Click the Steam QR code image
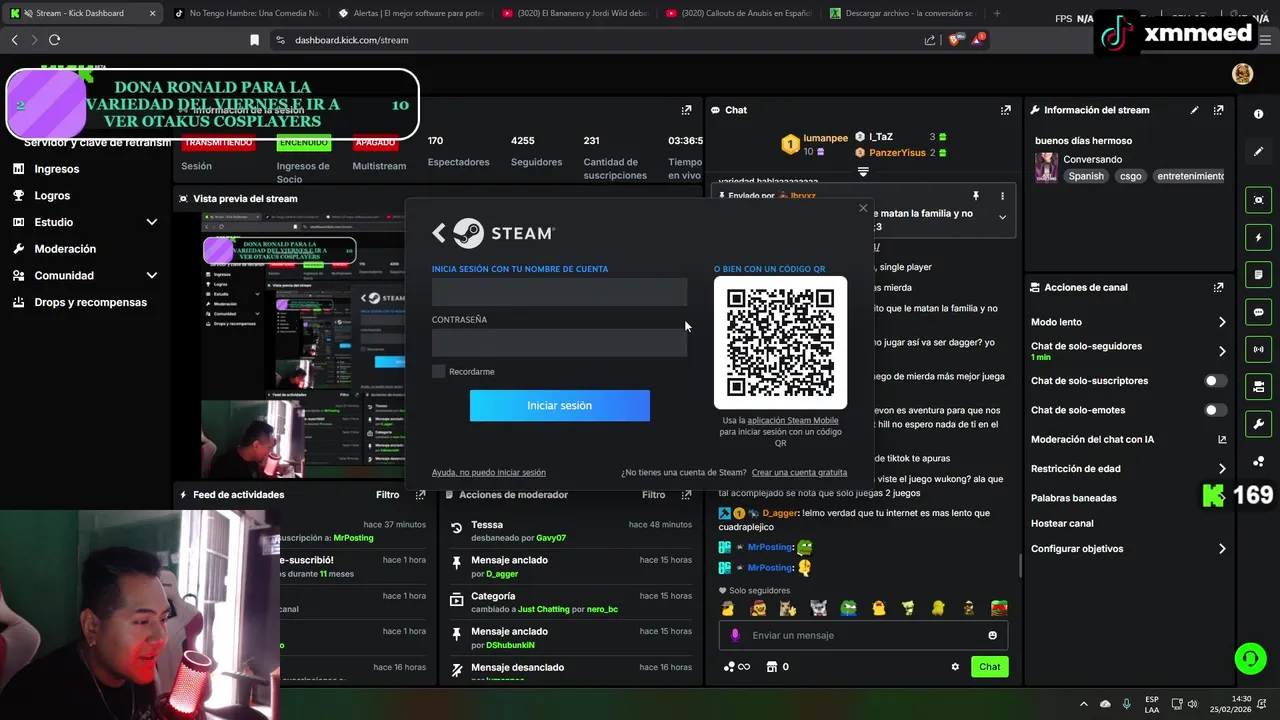The width and height of the screenshot is (1280, 720). point(780,343)
